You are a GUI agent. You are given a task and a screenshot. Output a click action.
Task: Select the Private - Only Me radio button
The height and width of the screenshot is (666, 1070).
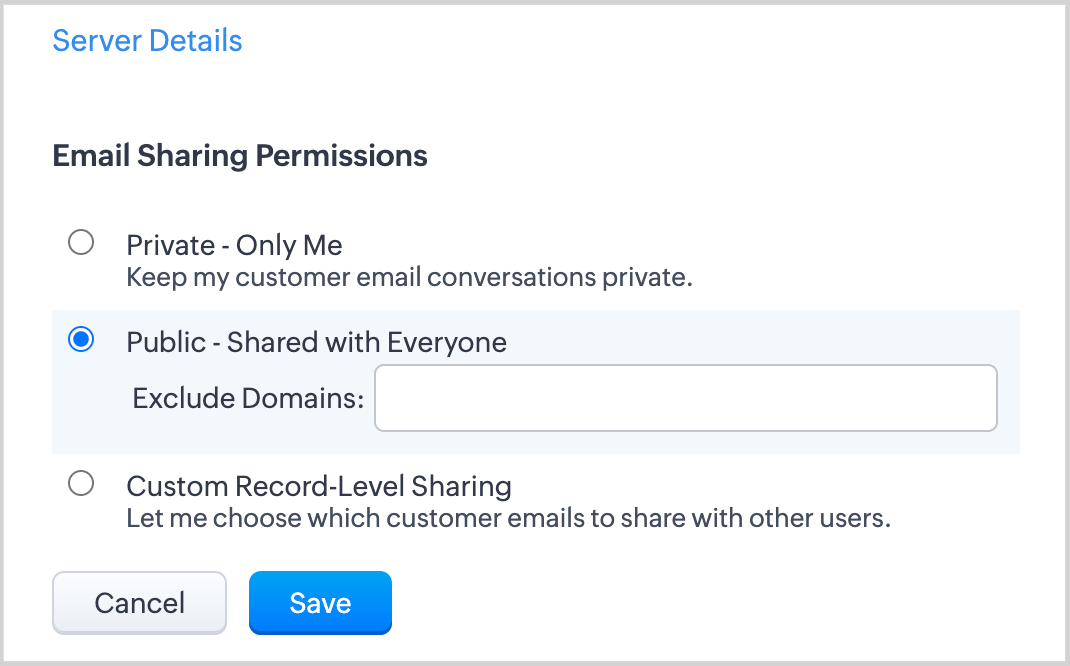pos(80,243)
